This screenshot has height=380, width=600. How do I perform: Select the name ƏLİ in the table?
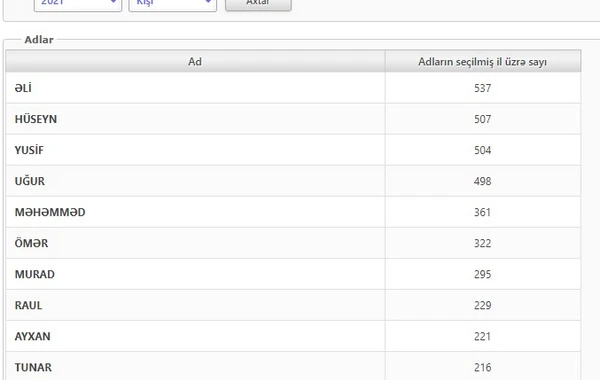pyautogui.click(x=23, y=88)
